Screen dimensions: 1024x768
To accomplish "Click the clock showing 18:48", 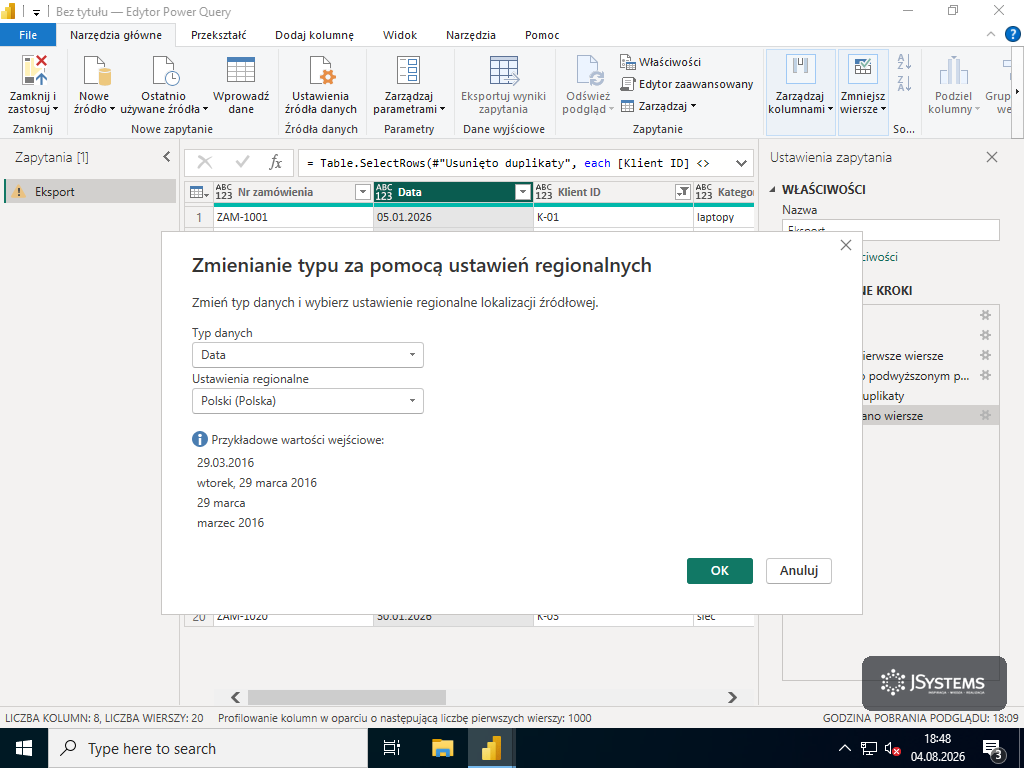I will pos(938,739).
